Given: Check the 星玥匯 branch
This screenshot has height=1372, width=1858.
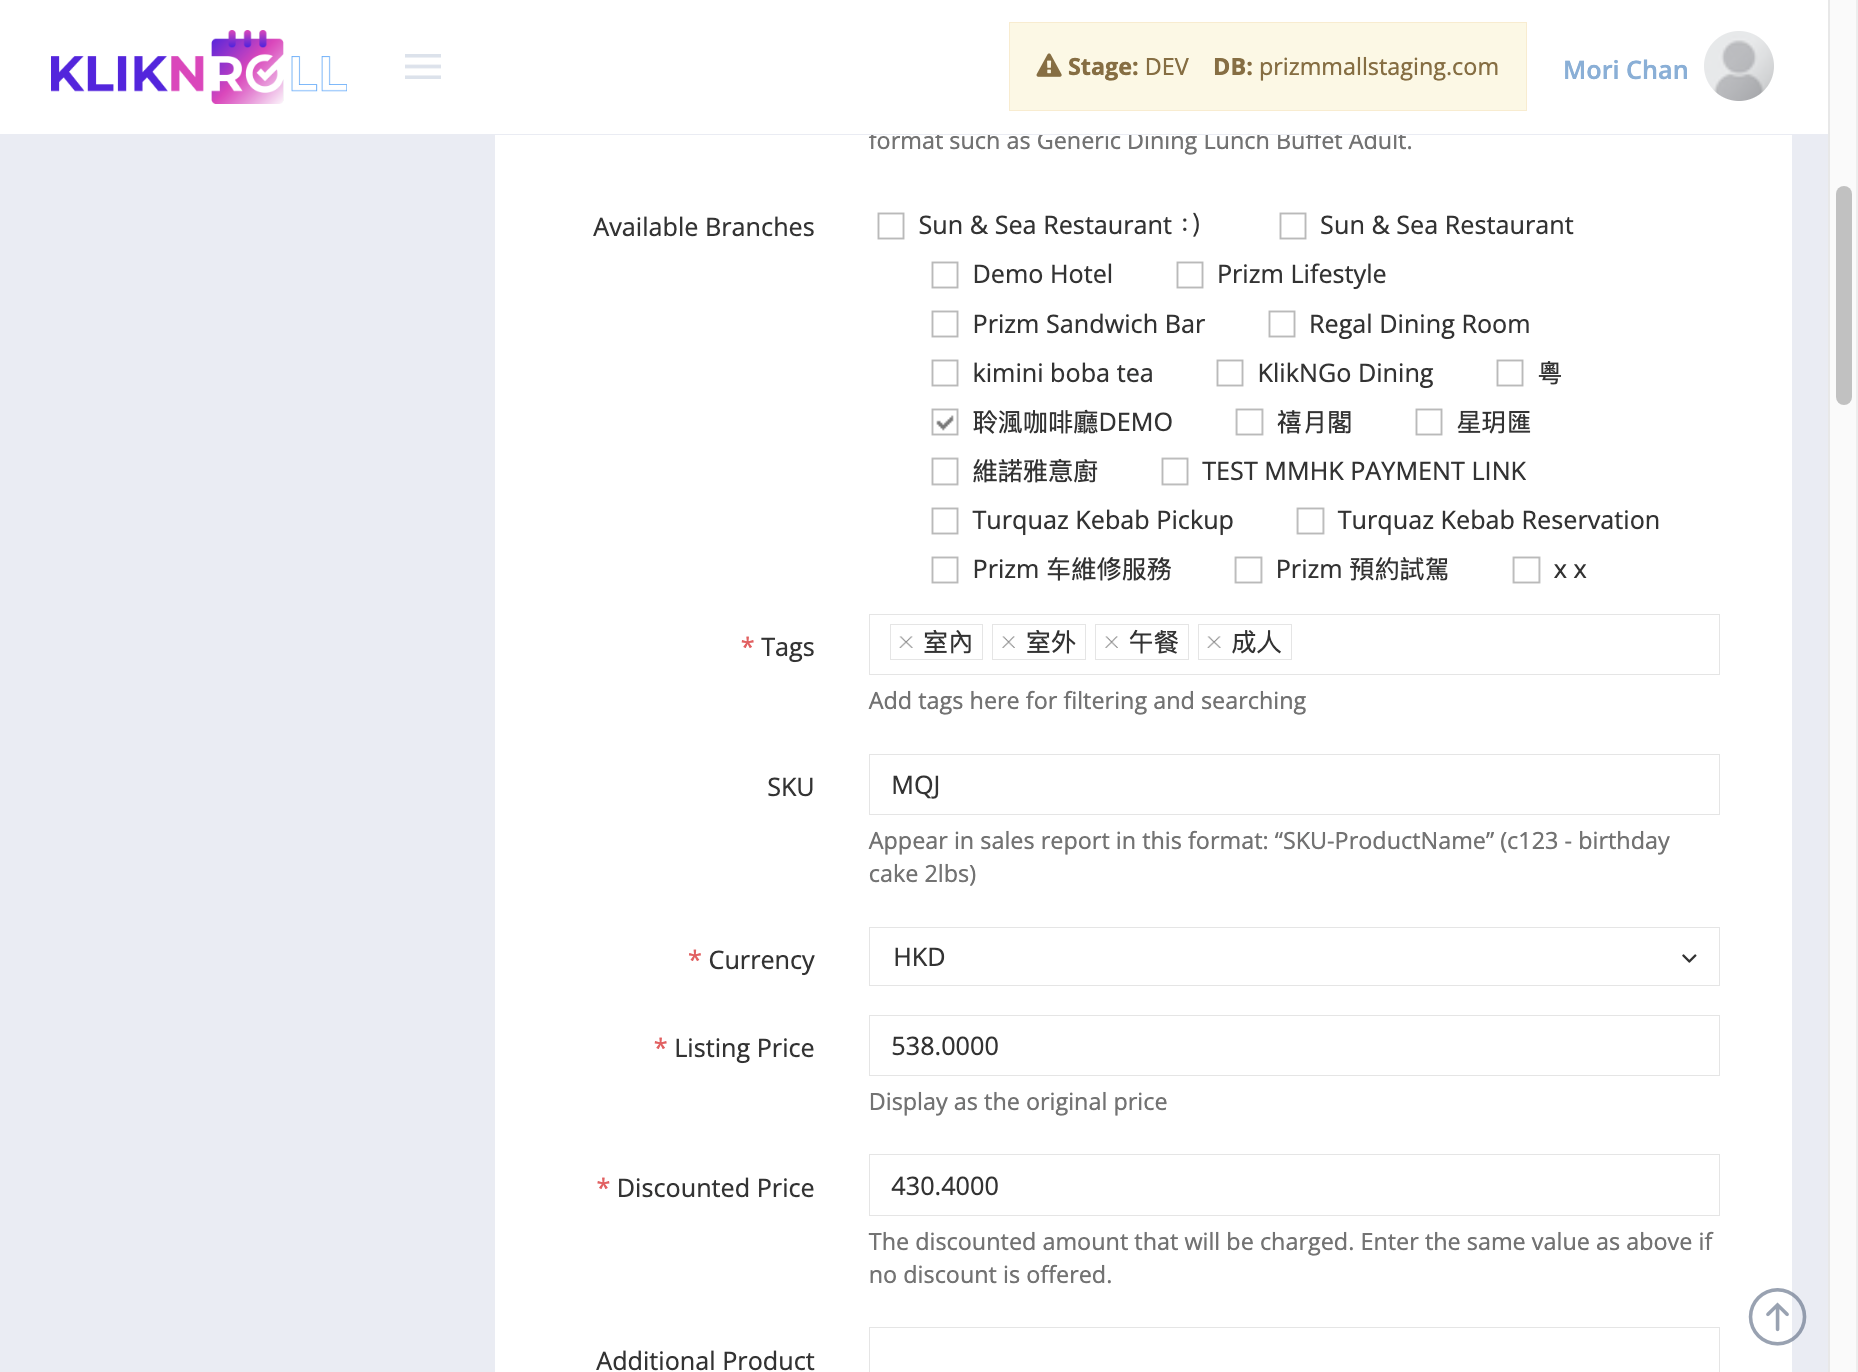Looking at the screenshot, I should [1429, 422].
